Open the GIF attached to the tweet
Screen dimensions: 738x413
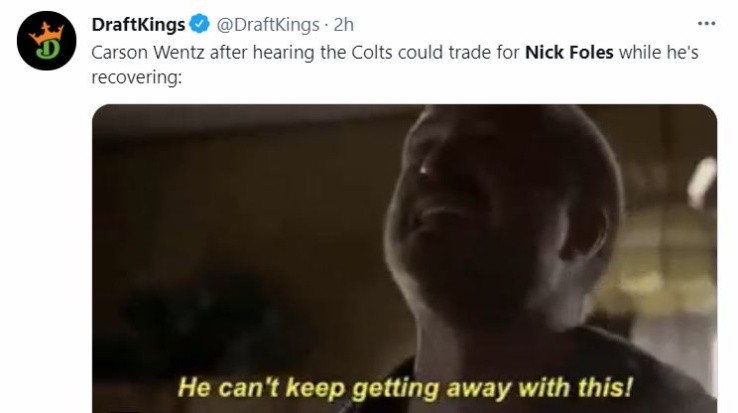[x=404, y=259]
